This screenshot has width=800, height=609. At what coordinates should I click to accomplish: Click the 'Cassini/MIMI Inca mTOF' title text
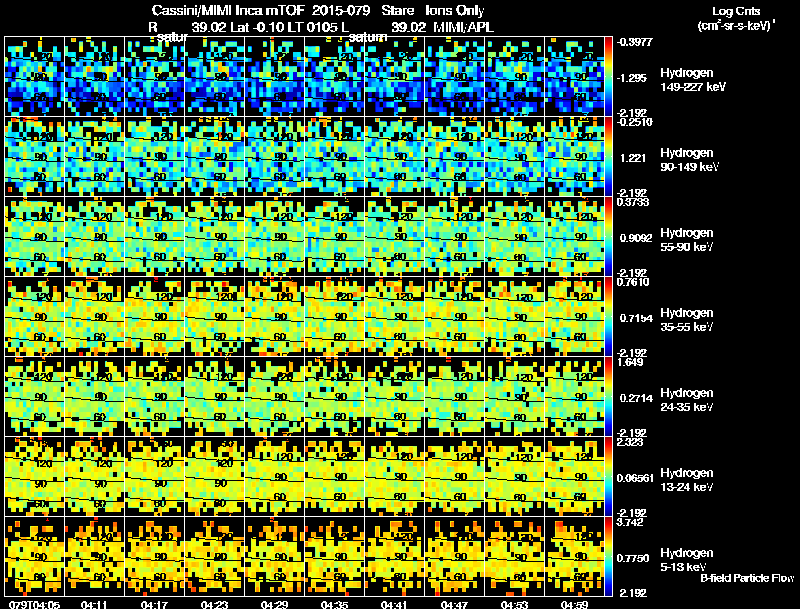tap(228, 10)
